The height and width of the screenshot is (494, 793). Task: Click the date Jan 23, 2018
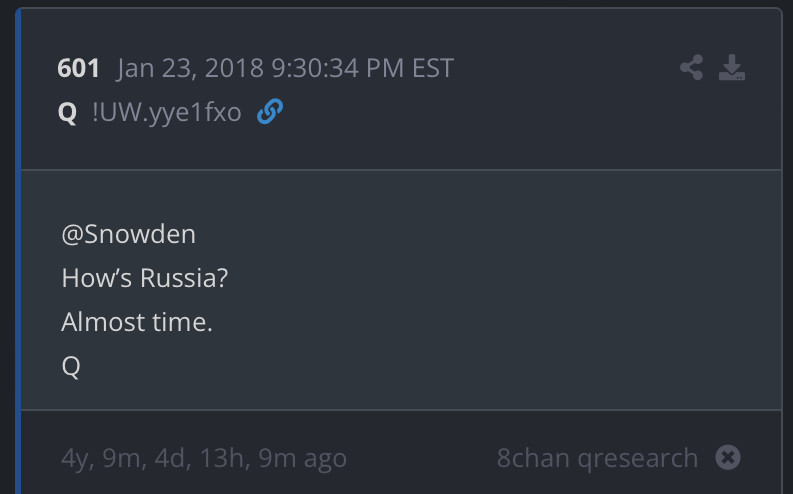(190, 68)
